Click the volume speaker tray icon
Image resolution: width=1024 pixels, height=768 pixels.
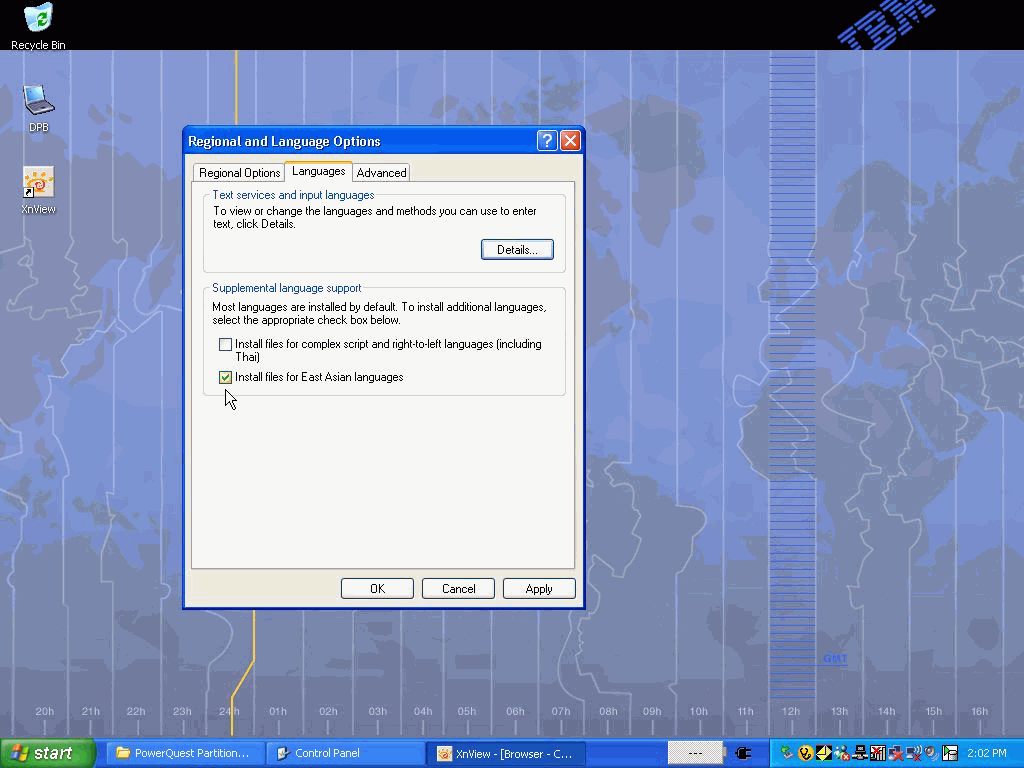pyautogui.click(x=931, y=753)
